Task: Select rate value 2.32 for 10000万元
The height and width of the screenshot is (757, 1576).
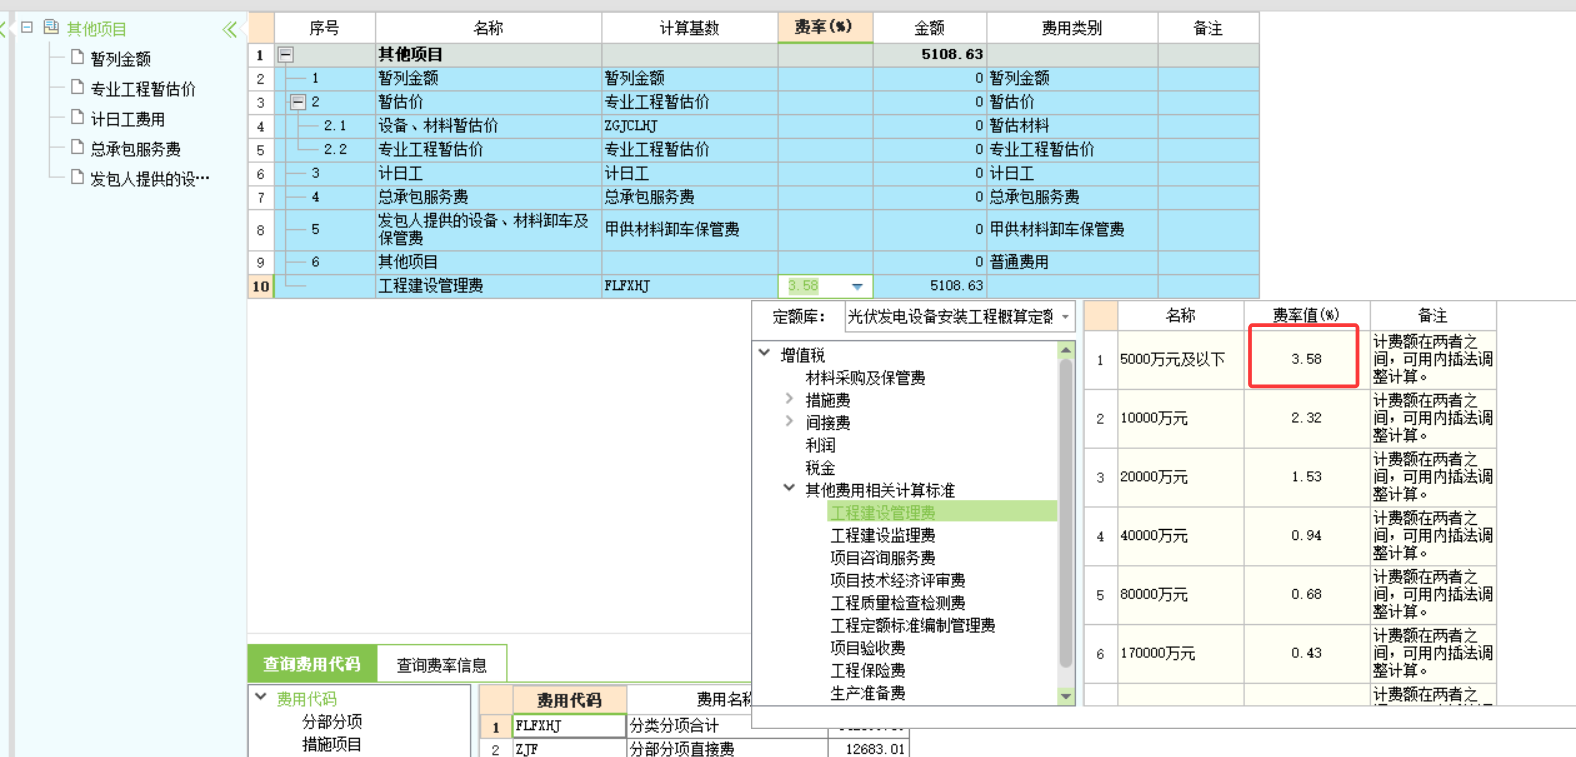Action: pos(1306,418)
